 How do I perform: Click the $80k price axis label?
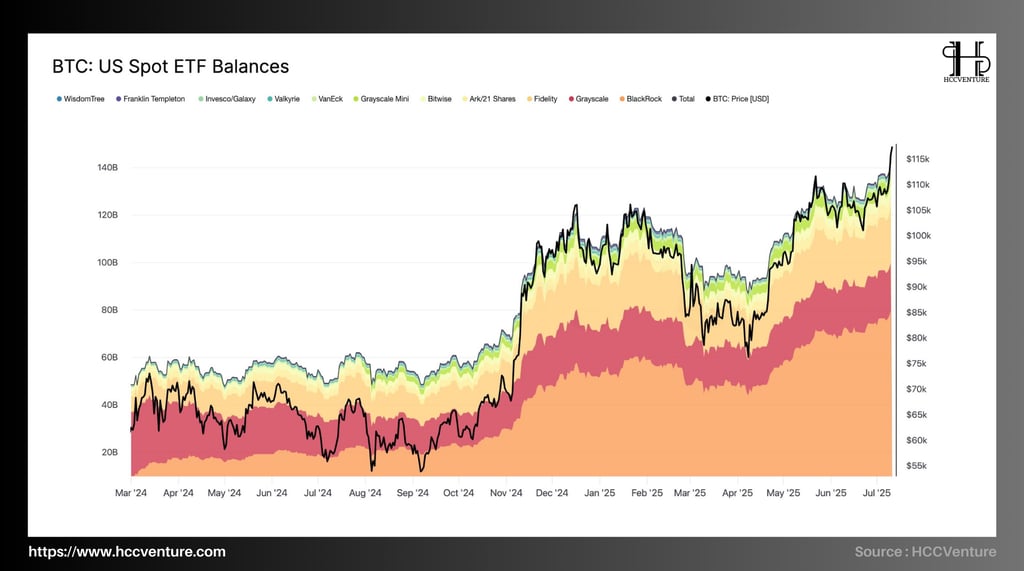click(916, 338)
